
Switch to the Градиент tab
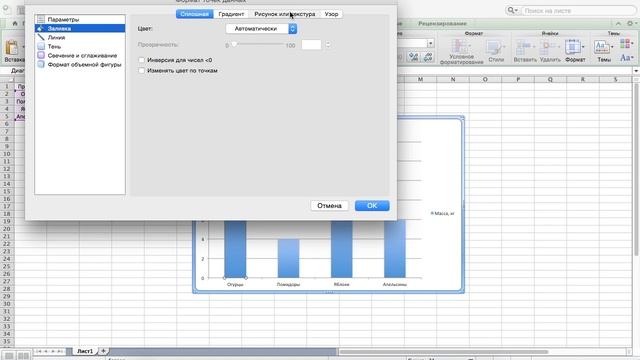[x=231, y=14]
